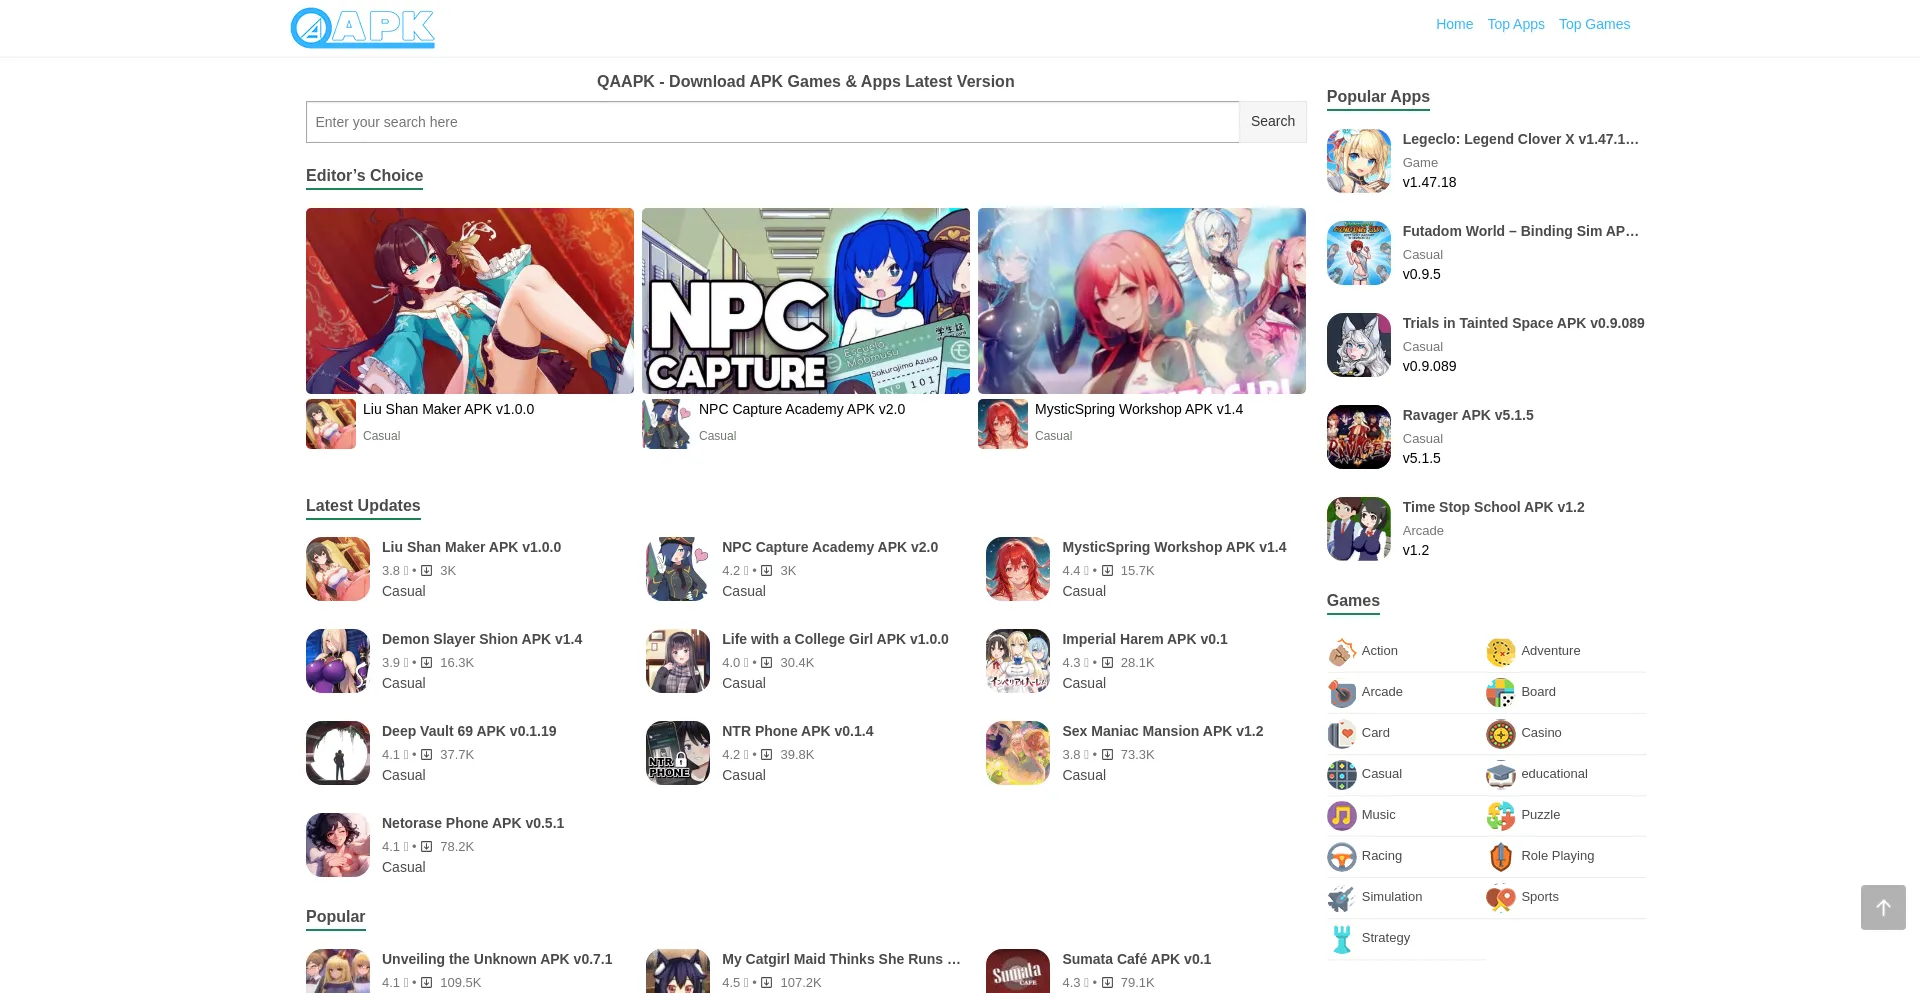
Task: Choose the educational category icon
Action: coord(1500,775)
